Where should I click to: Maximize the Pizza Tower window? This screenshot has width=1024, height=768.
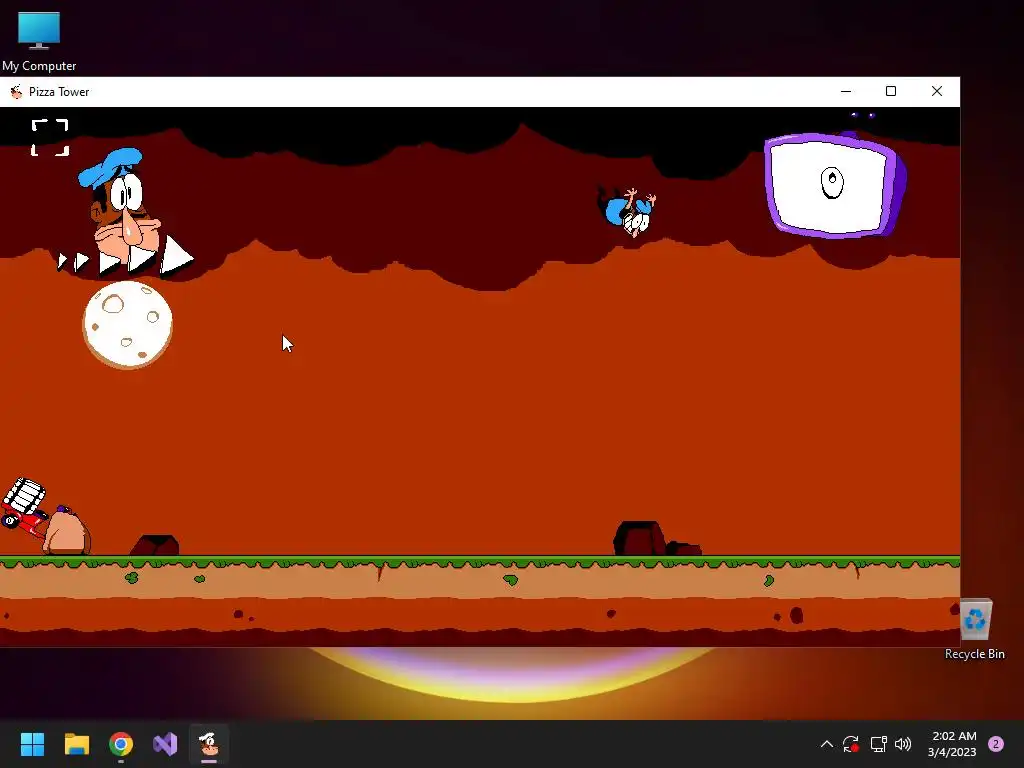(891, 91)
